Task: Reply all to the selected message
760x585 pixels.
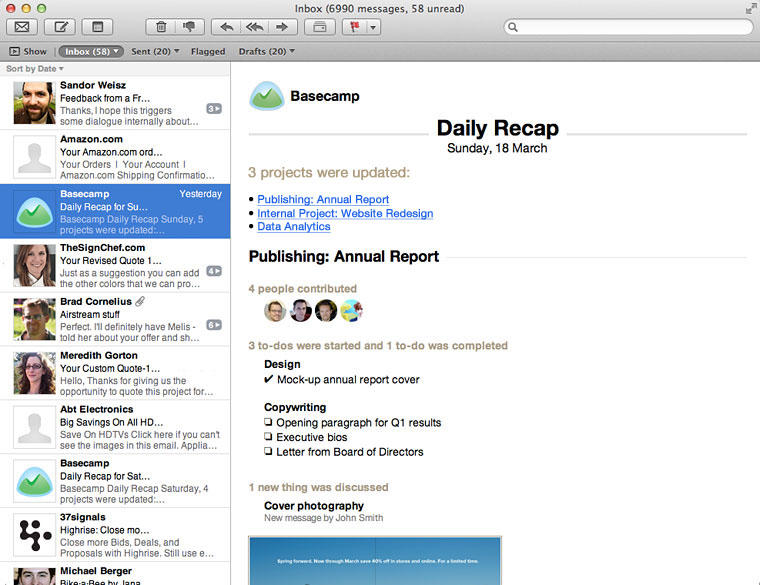Action: (254, 27)
